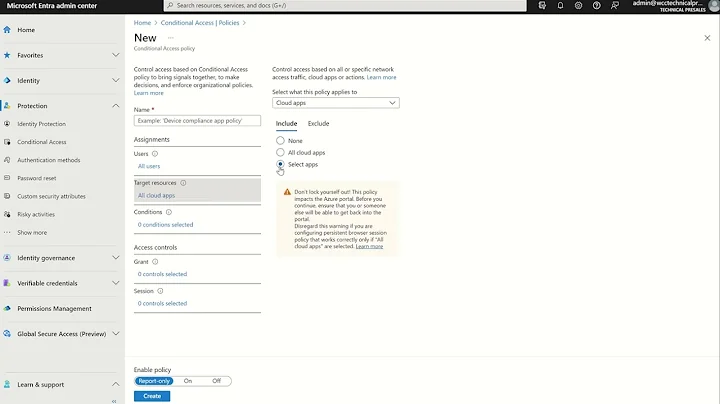Collapse the sidebar with double chevron
Viewport: 720px width, 404px height.
(114, 401)
